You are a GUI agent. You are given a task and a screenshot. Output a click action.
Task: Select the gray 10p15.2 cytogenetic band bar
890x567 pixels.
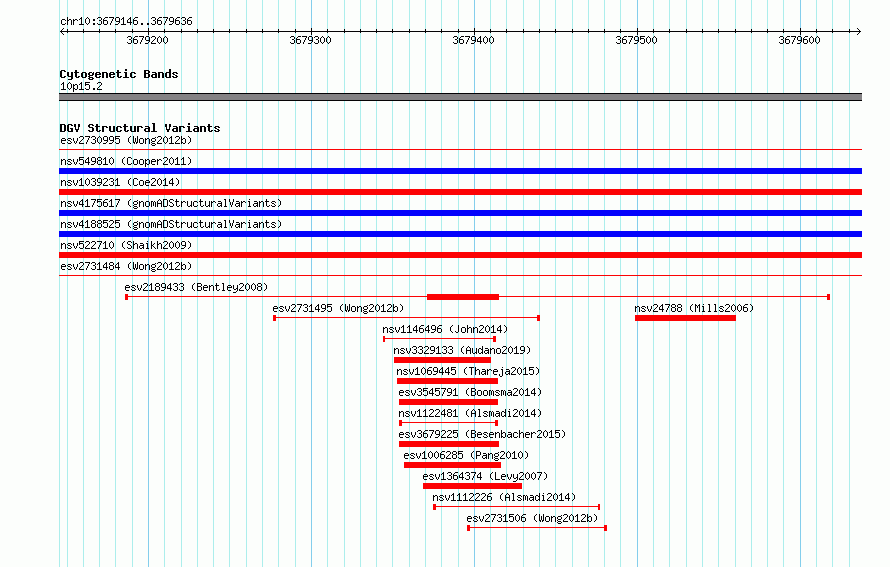pyautogui.click(x=460, y=97)
